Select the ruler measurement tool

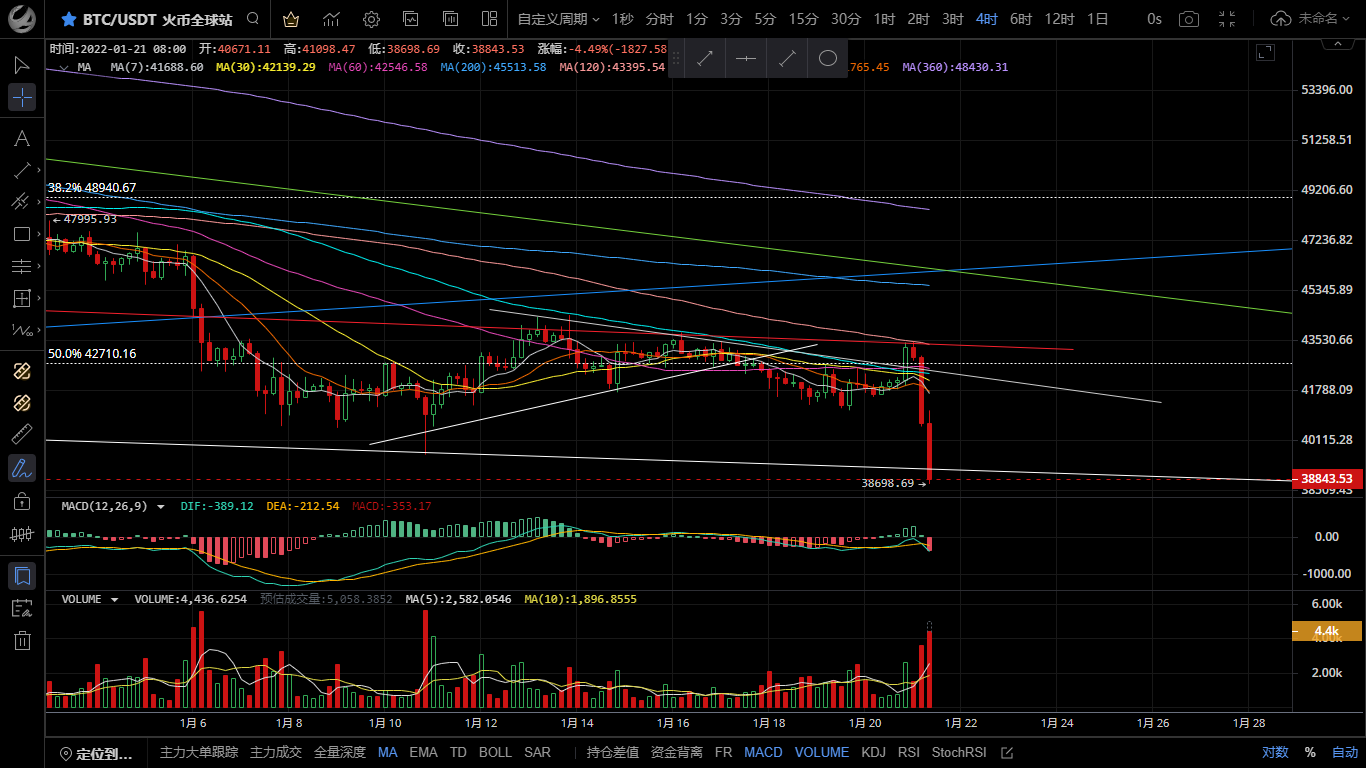22,434
